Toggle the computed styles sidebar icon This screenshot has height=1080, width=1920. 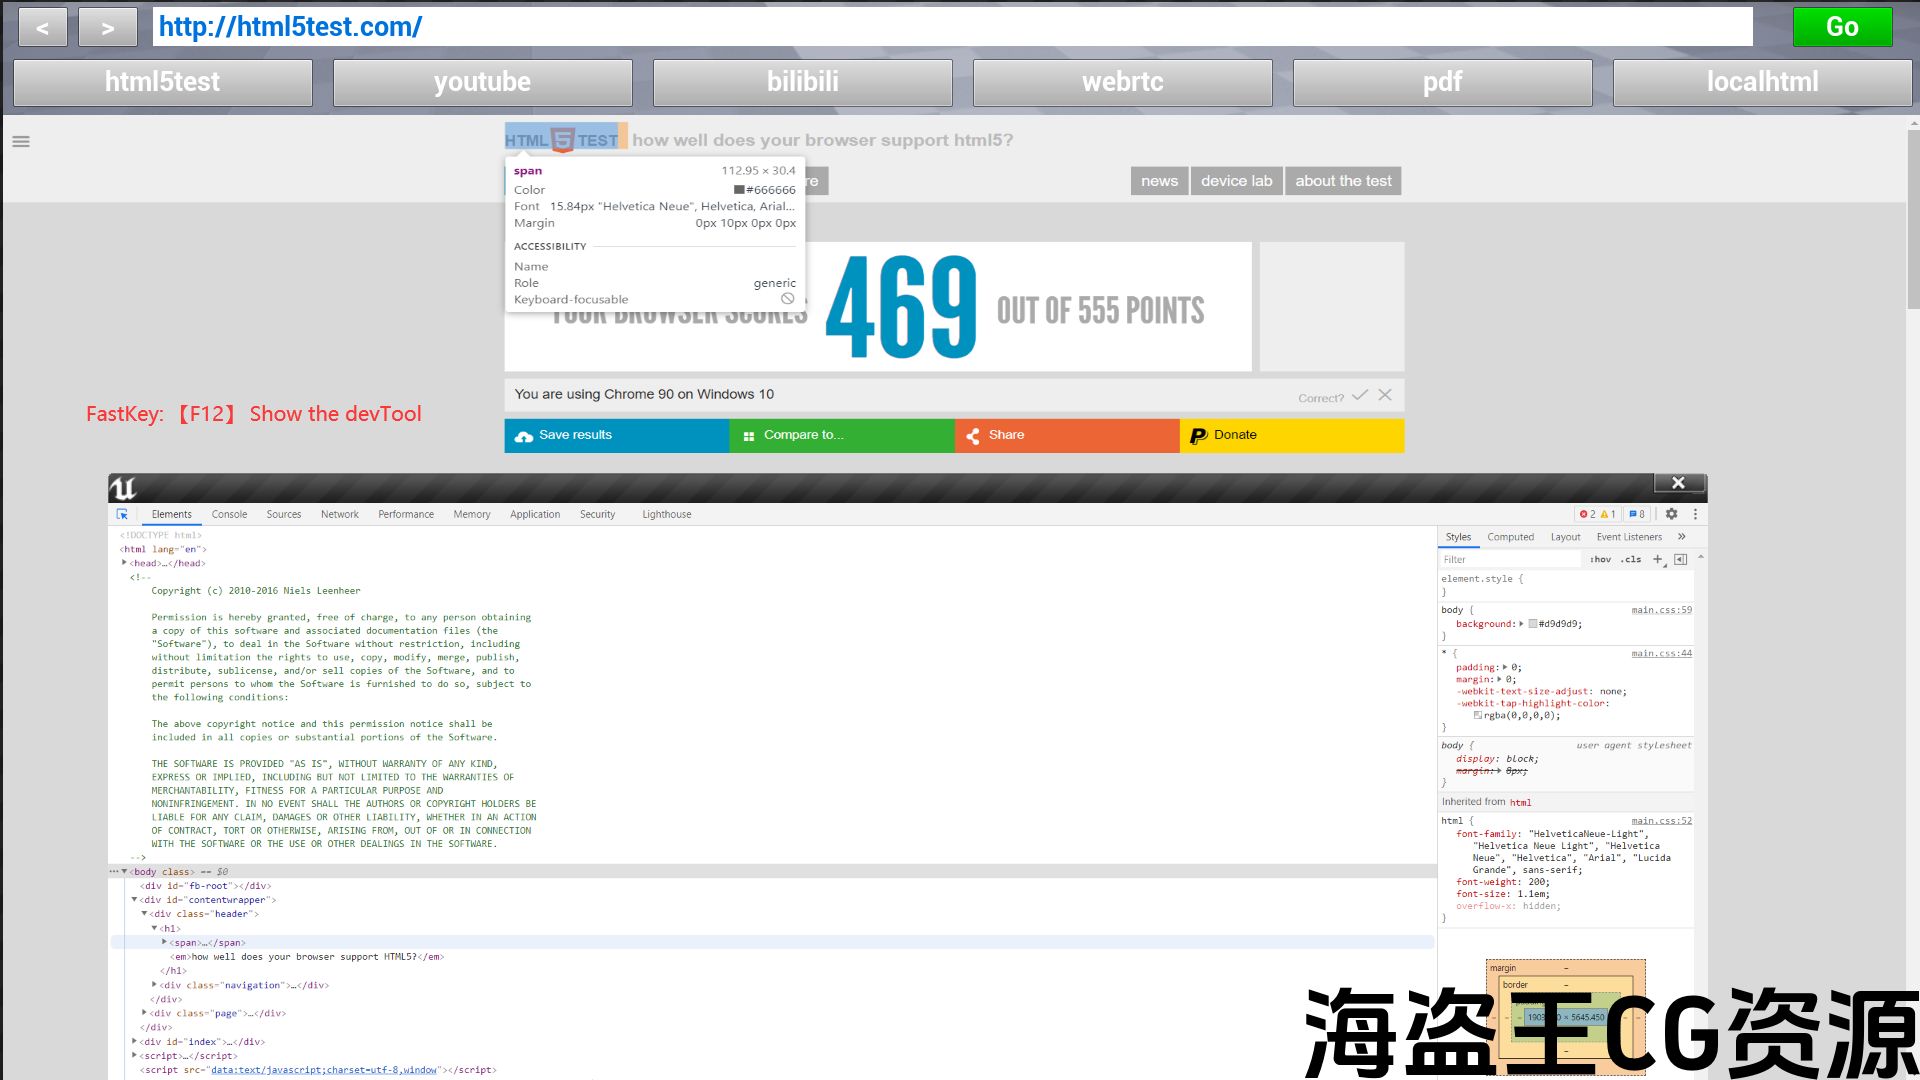coord(1680,559)
